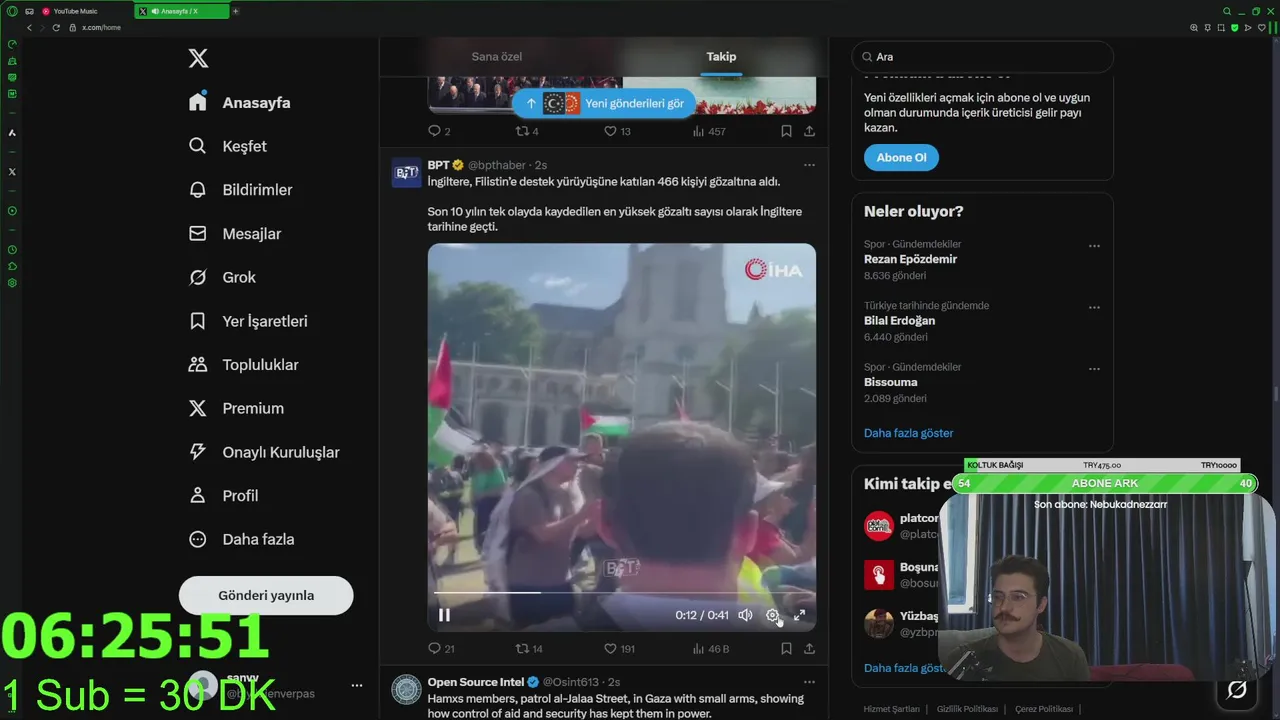Click the Ara search field
Image resolution: width=1280 pixels, height=720 pixels.
982,57
